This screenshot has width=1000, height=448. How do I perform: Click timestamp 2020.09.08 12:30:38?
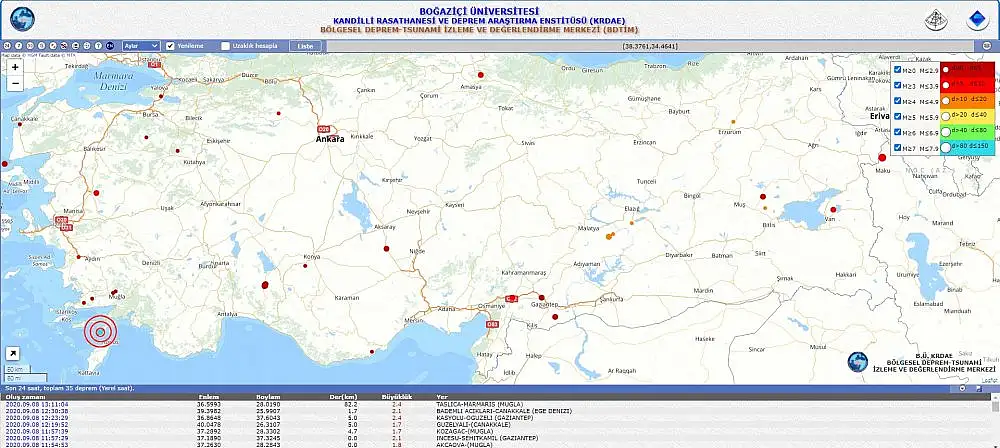click(x=37, y=412)
